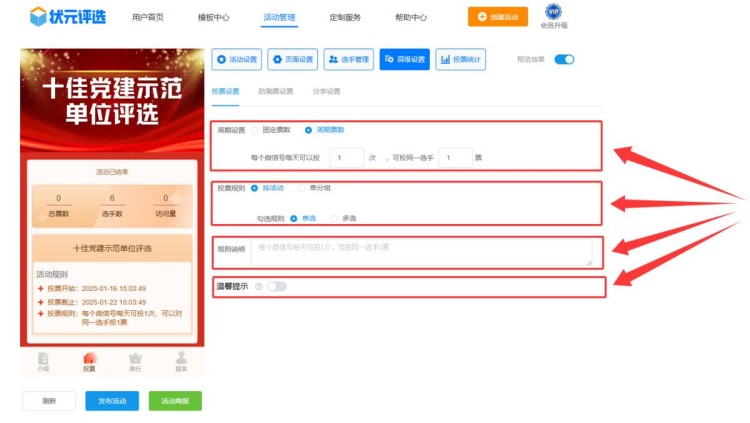Enable the 温馨提示 switch

click(276, 287)
